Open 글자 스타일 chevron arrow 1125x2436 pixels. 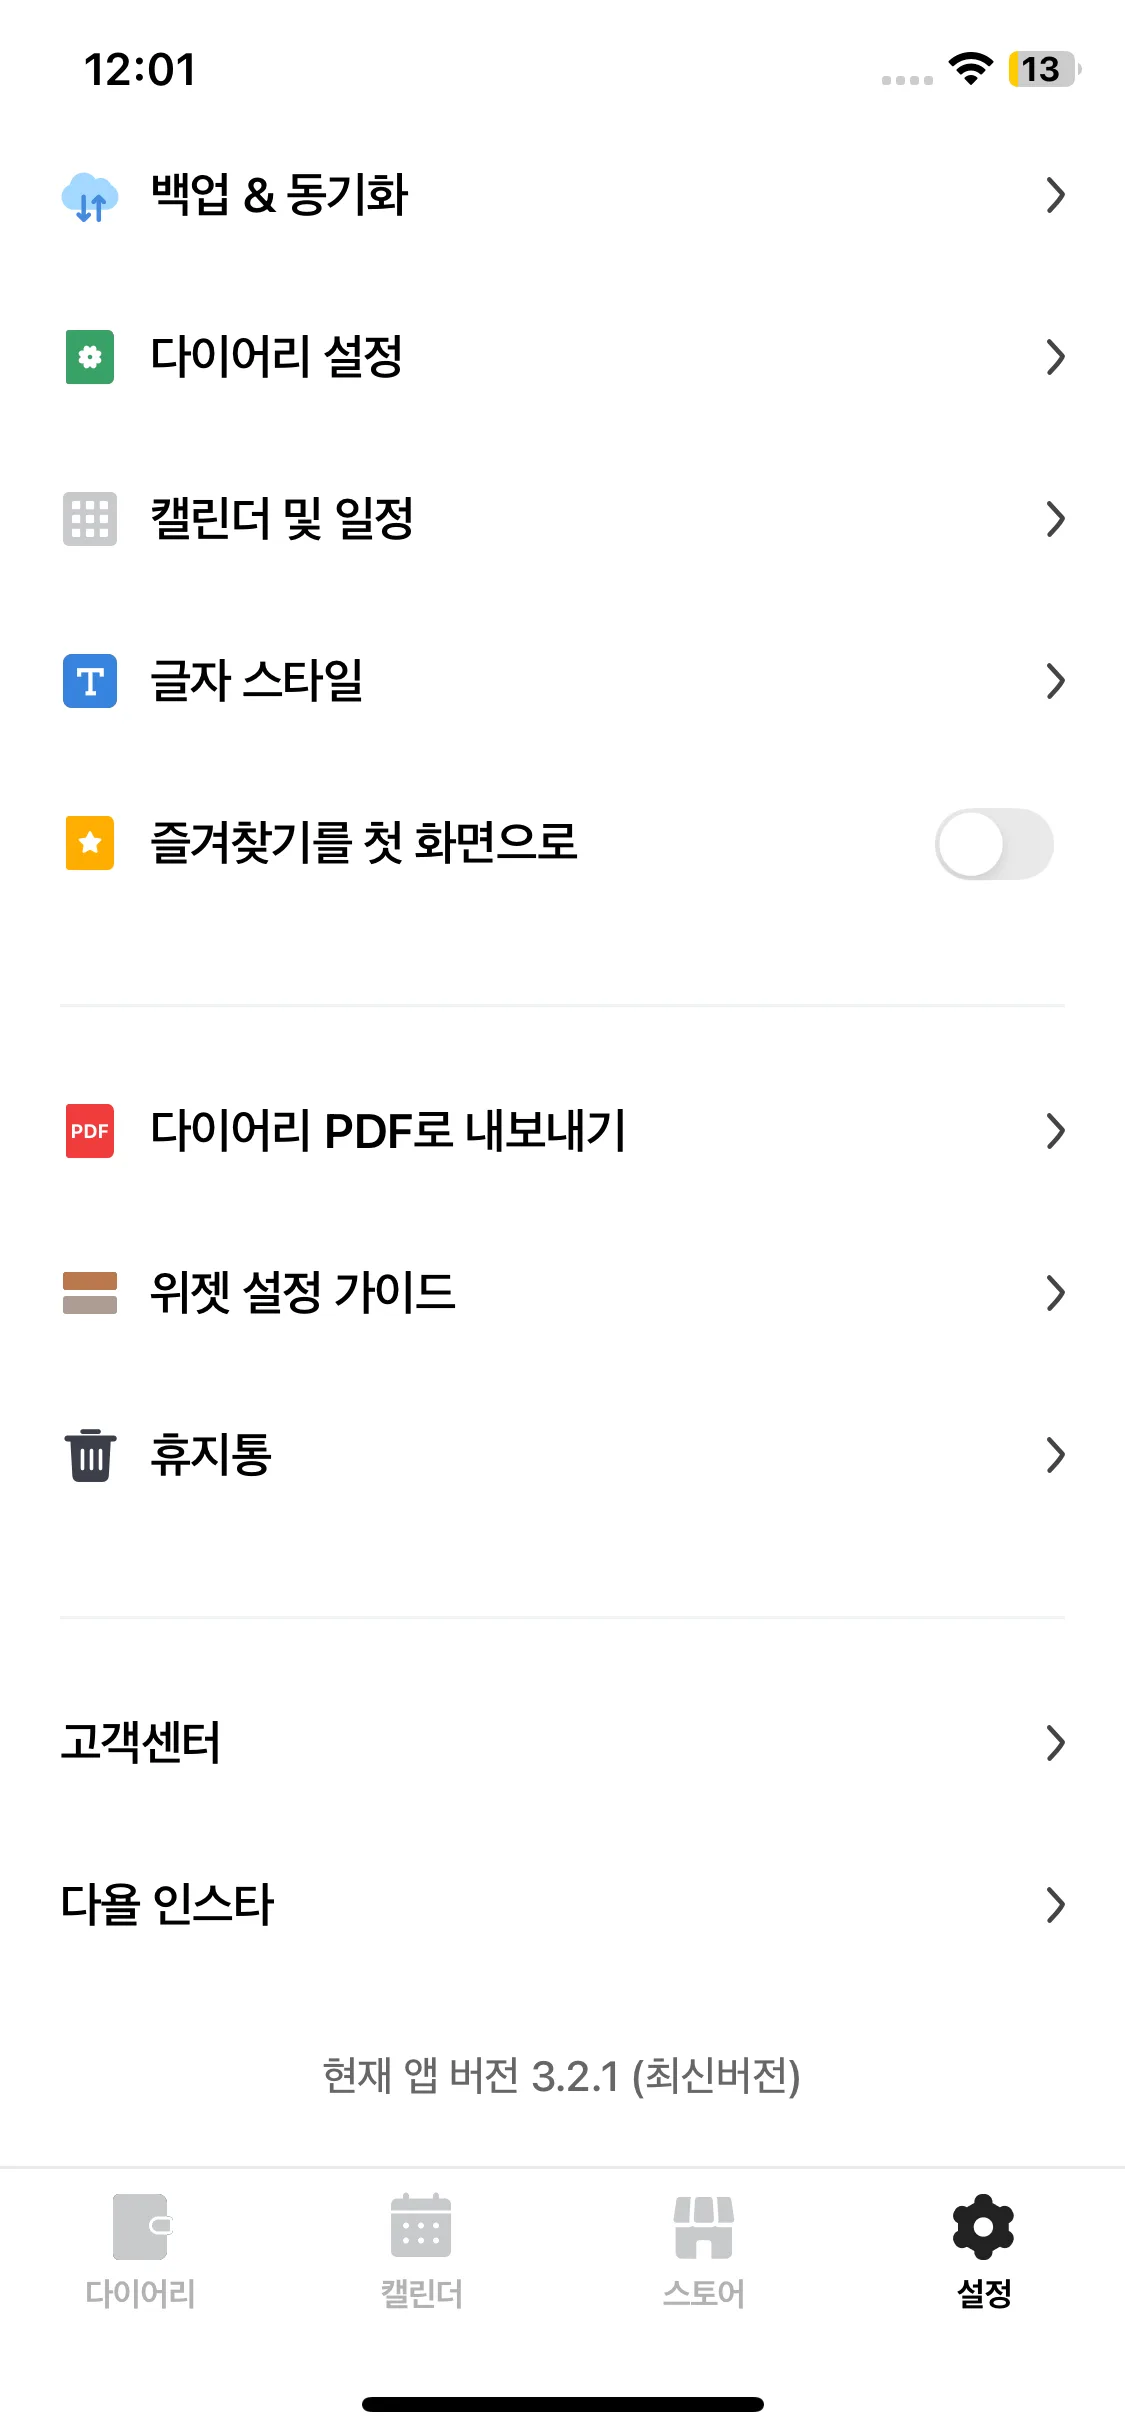pos(1055,681)
